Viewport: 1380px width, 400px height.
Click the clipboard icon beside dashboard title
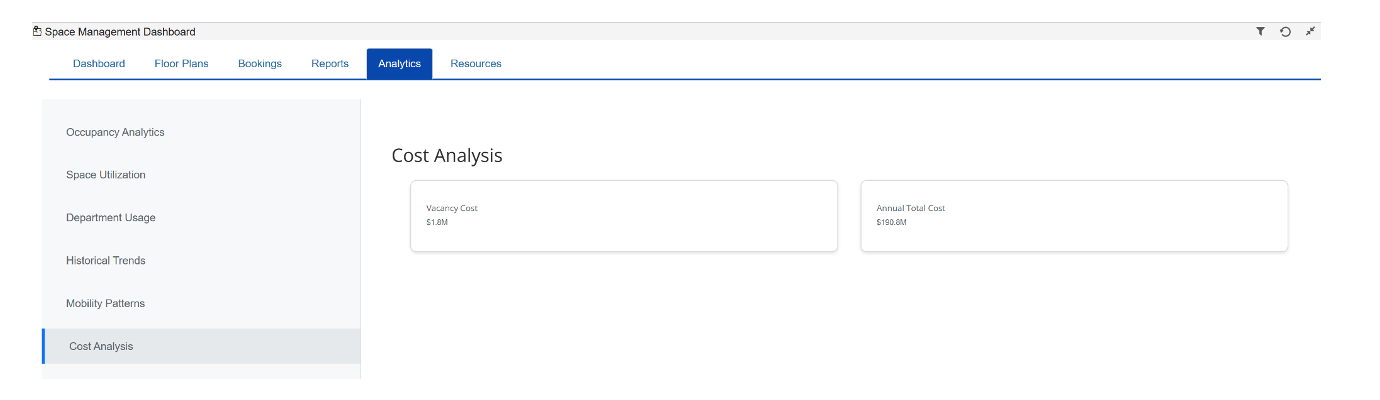(37, 32)
